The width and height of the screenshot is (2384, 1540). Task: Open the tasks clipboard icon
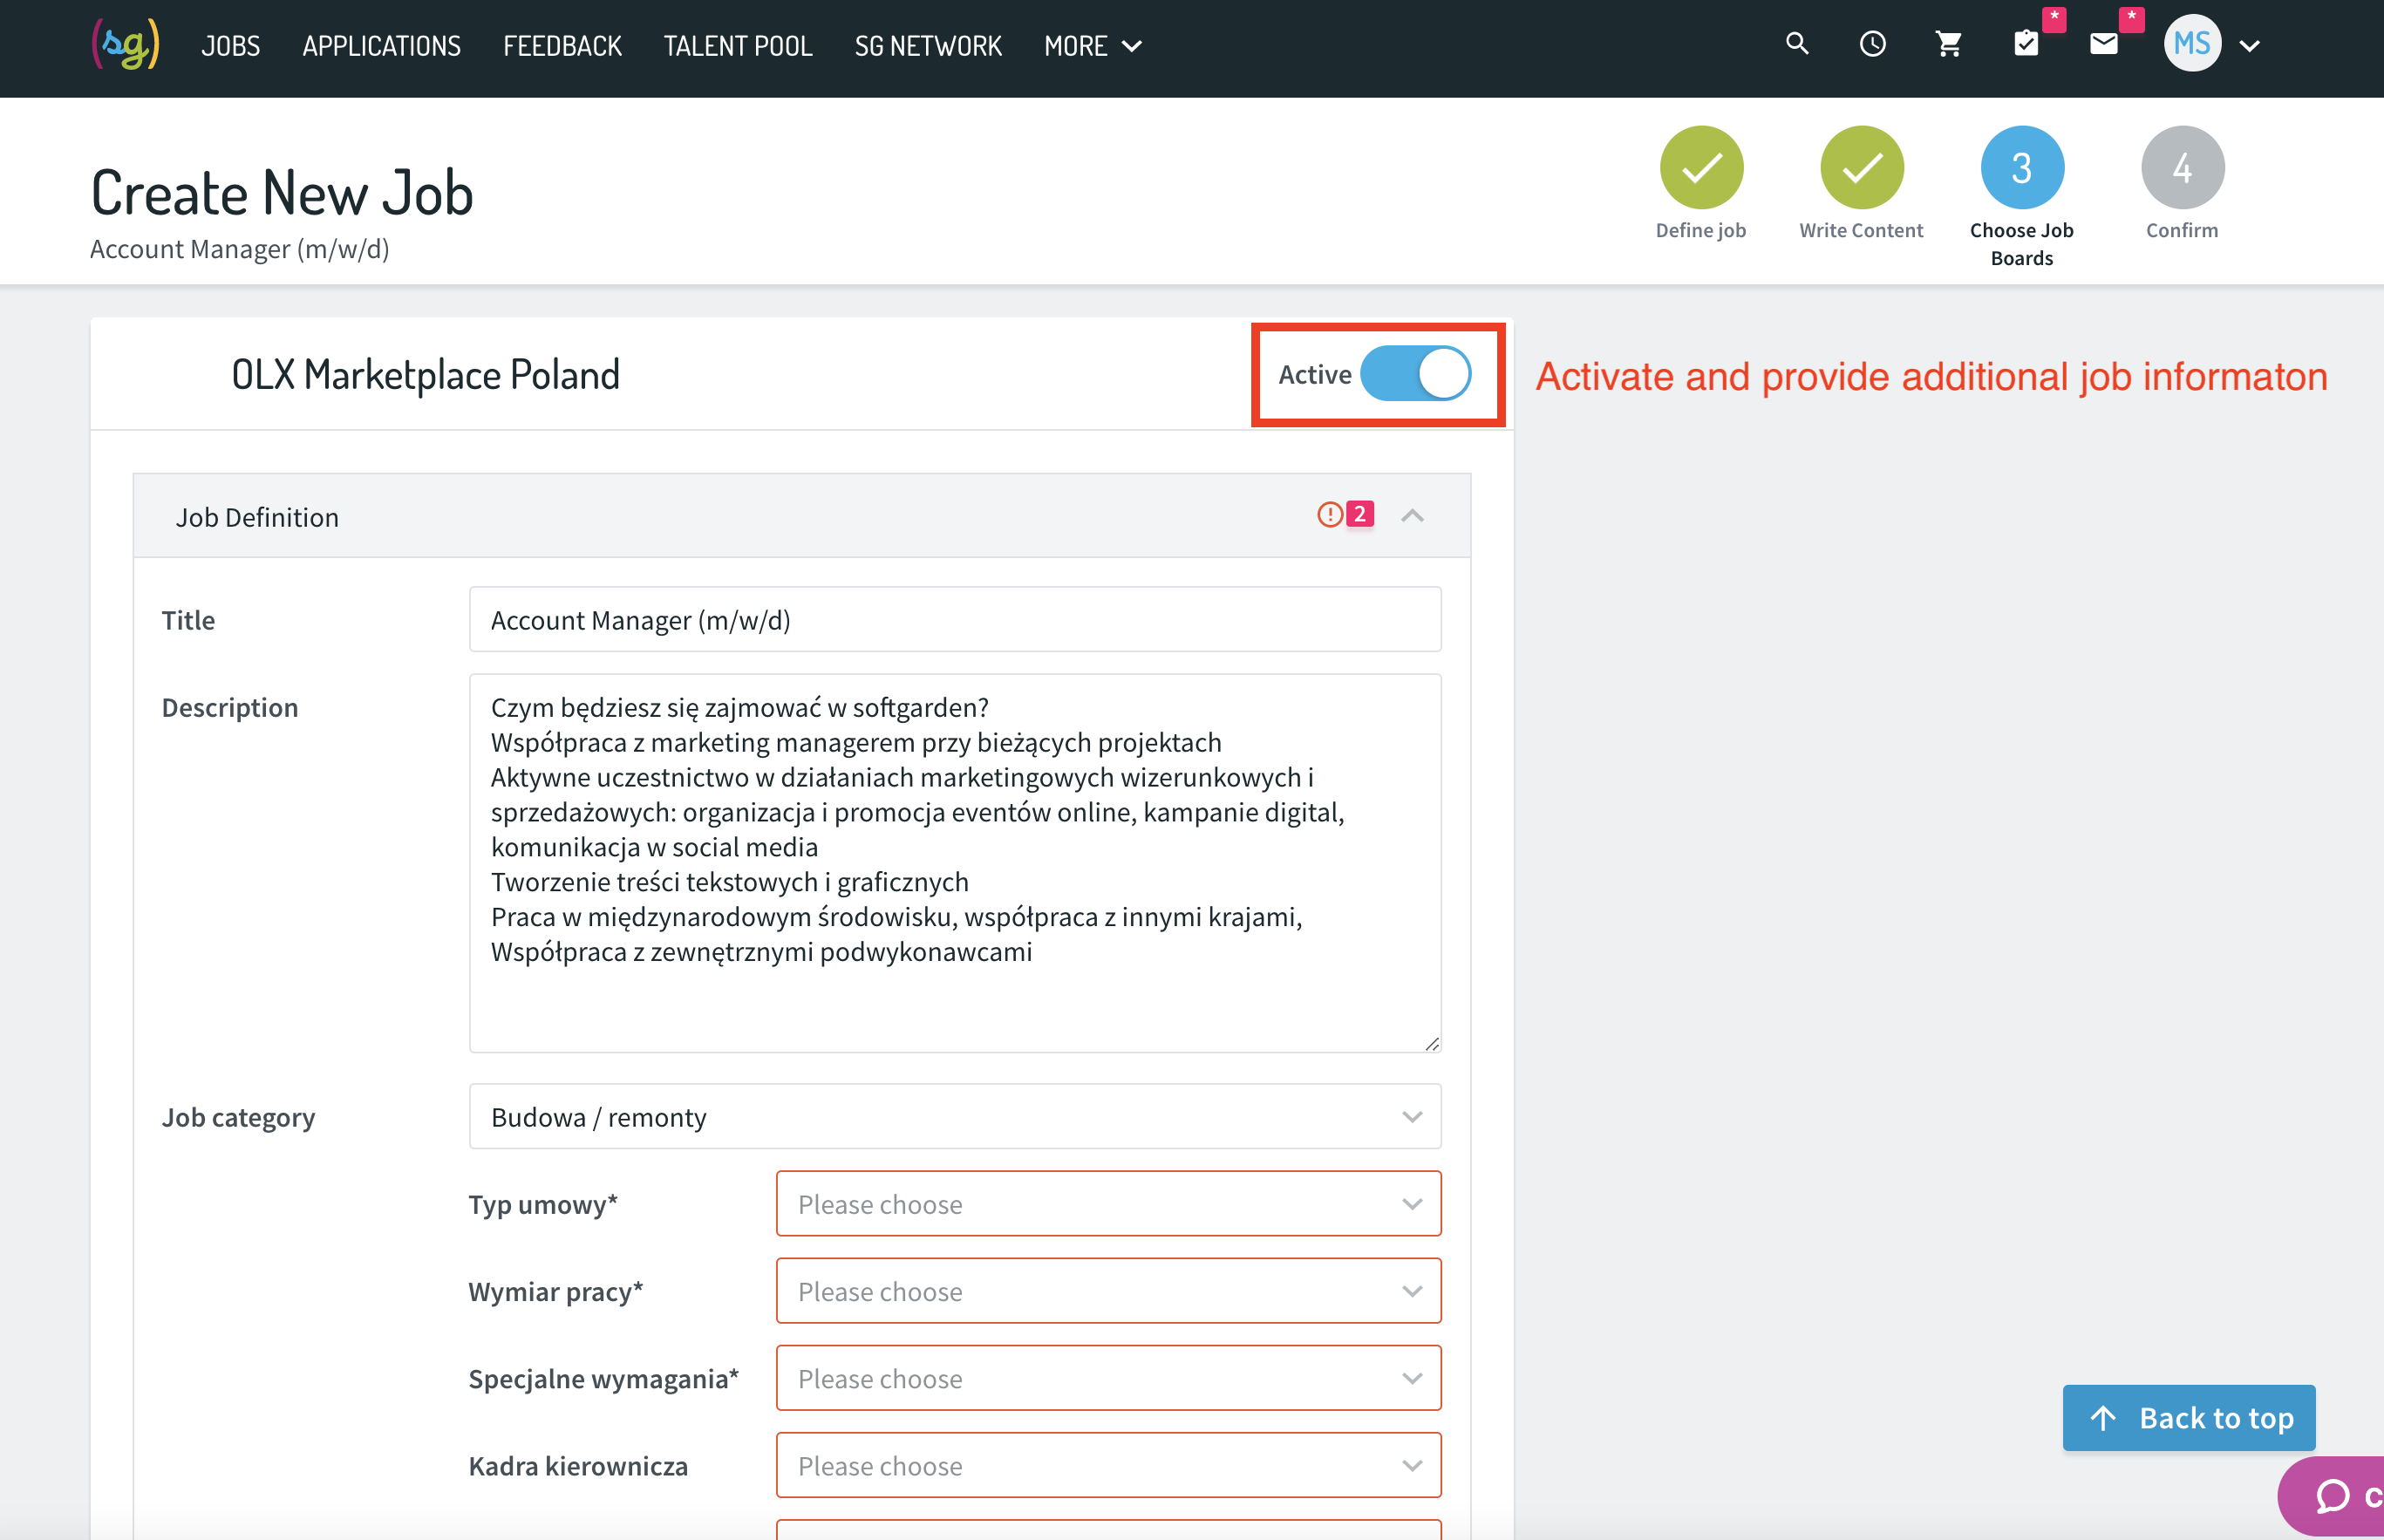[2026, 44]
